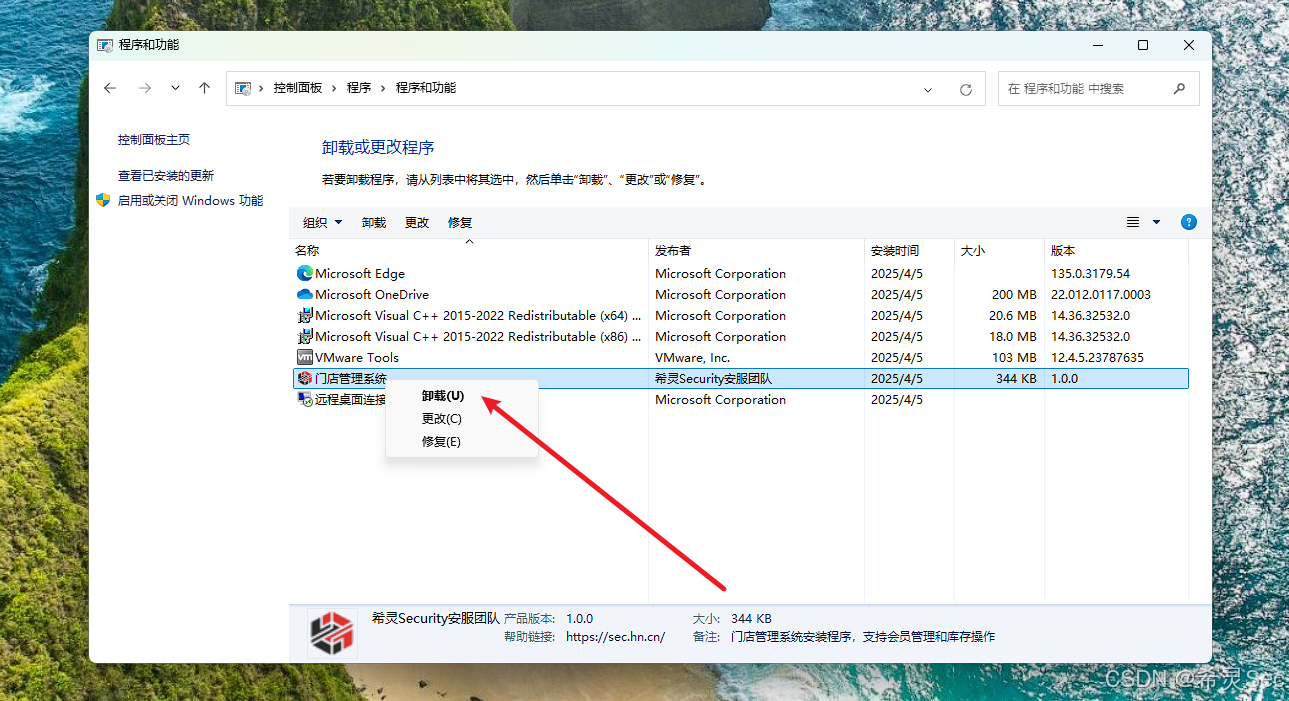Click 修复 in the toolbar
The height and width of the screenshot is (701, 1289).
(460, 222)
